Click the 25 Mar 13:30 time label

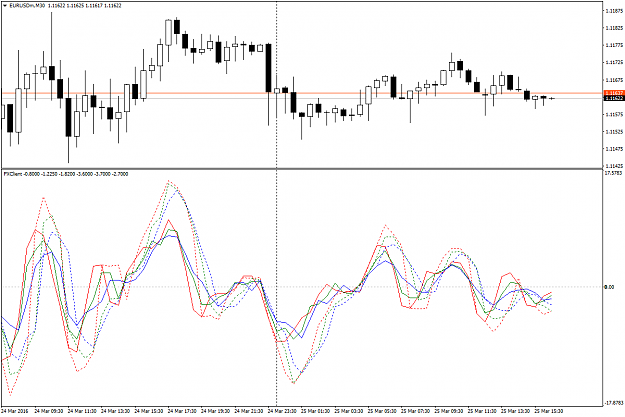(x=516, y=411)
